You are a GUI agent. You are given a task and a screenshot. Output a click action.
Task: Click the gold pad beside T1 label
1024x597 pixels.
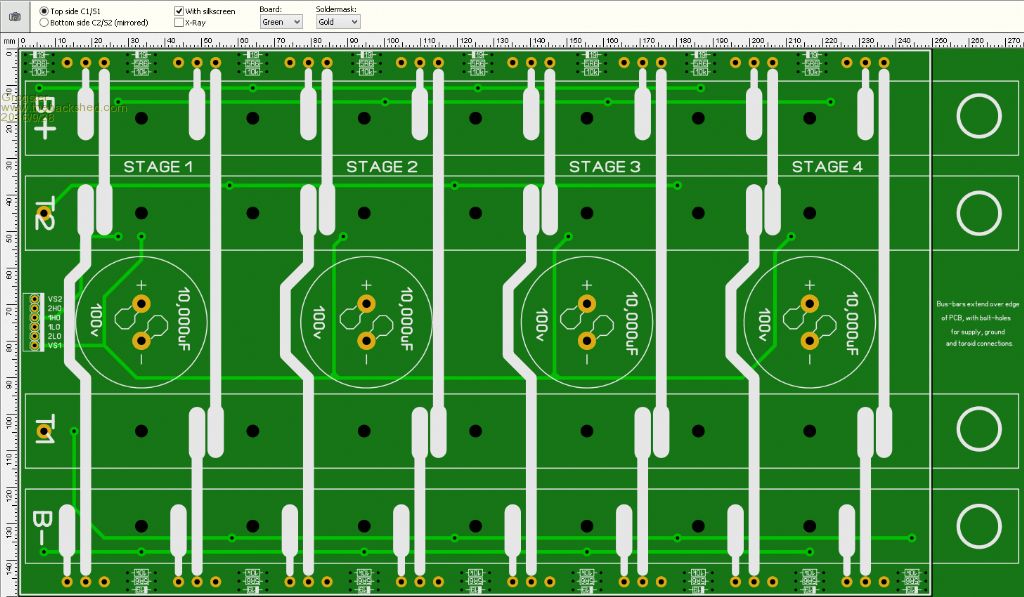(43, 434)
